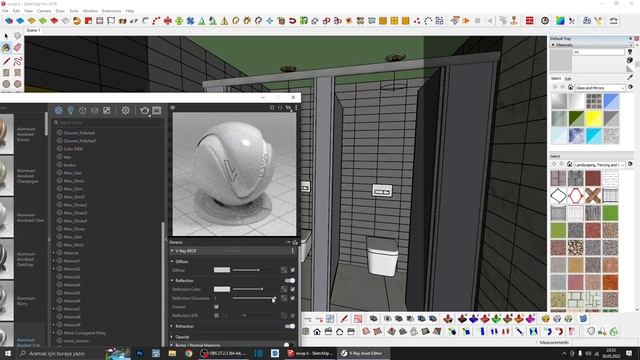640x360 pixels.
Task: Click the In Model home icon beside Glass and Mirrors
Action: point(570,87)
